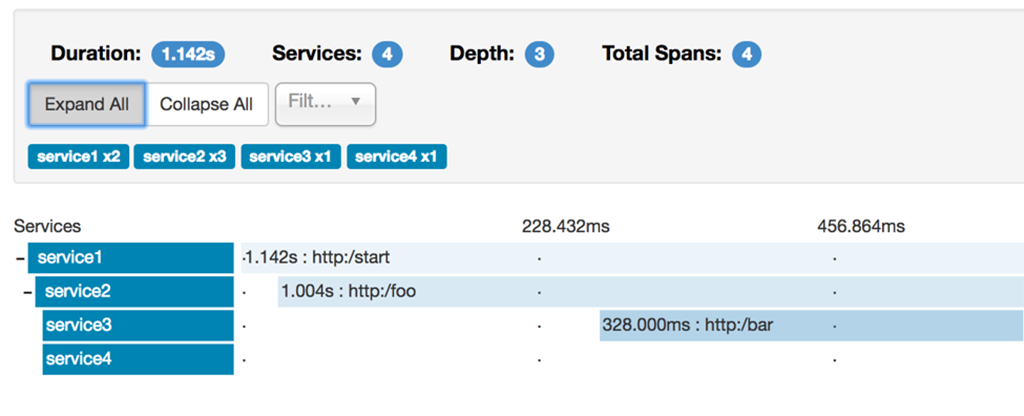Select the service1 x2 badge

[79, 157]
